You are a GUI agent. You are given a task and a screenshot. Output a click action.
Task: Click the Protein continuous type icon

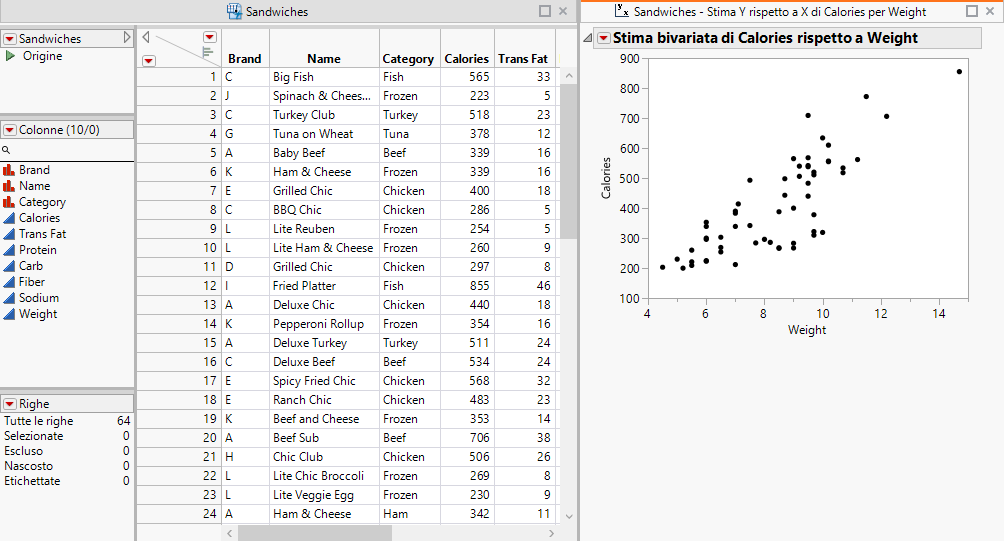pyautogui.click(x=9, y=250)
